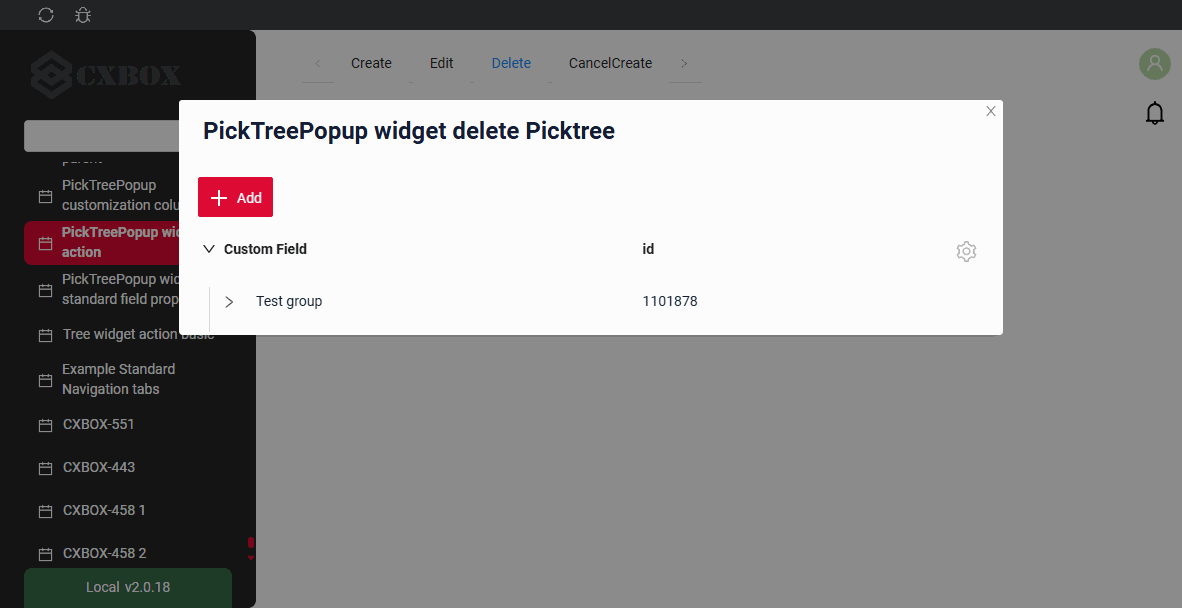
Task: Open CXBOX-458 2 sidebar item
Action: 104,553
